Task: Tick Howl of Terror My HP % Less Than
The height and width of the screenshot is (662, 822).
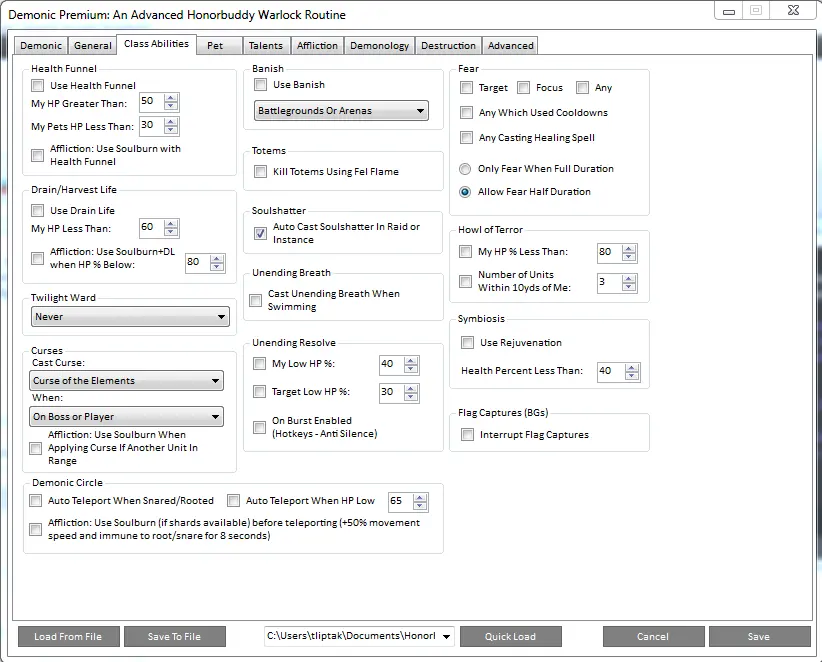Action: coord(465,252)
